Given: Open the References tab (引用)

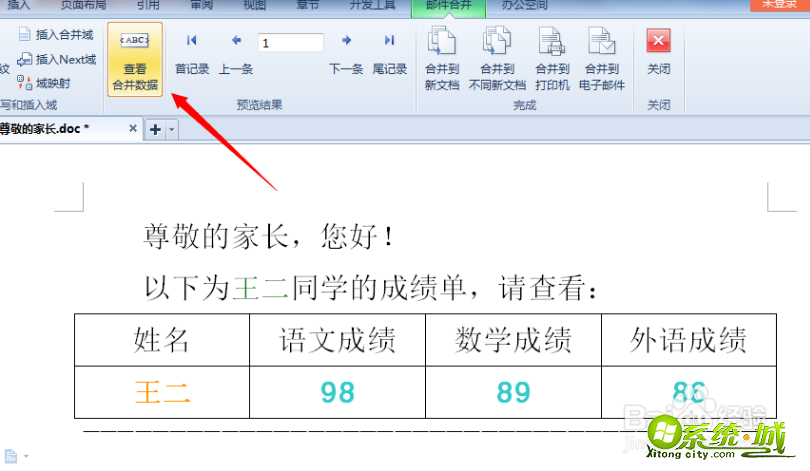Looking at the screenshot, I should click(x=148, y=5).
